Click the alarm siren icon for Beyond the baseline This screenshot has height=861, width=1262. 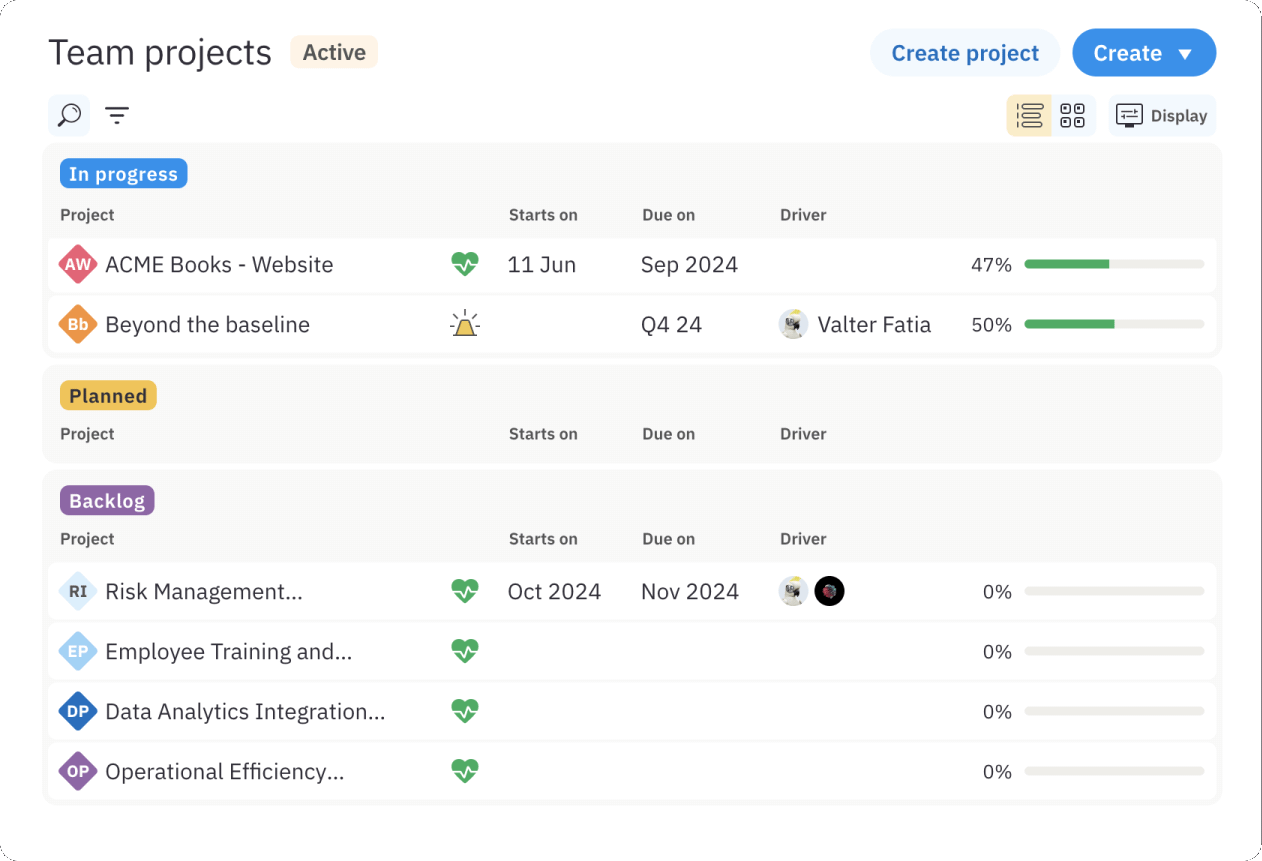[465, 324]
